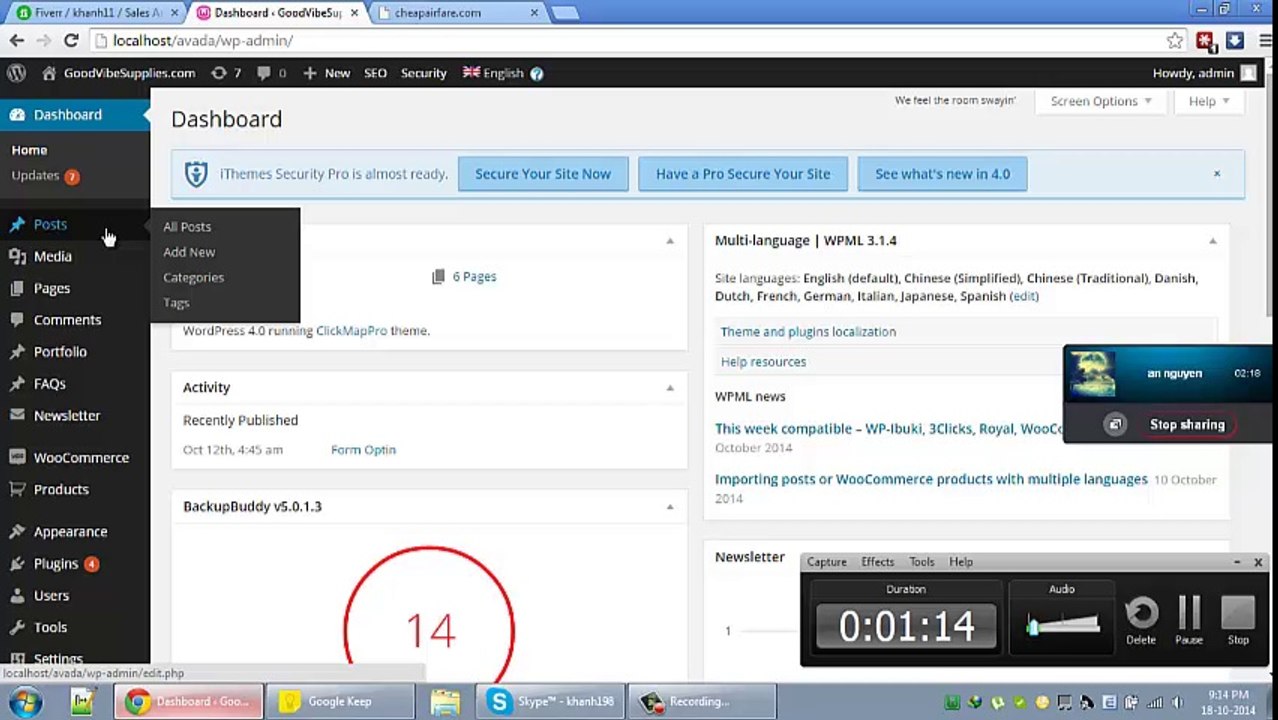Open WooCommerce in sidebar
Screen dimensions: 1278x720
[81, 458]
